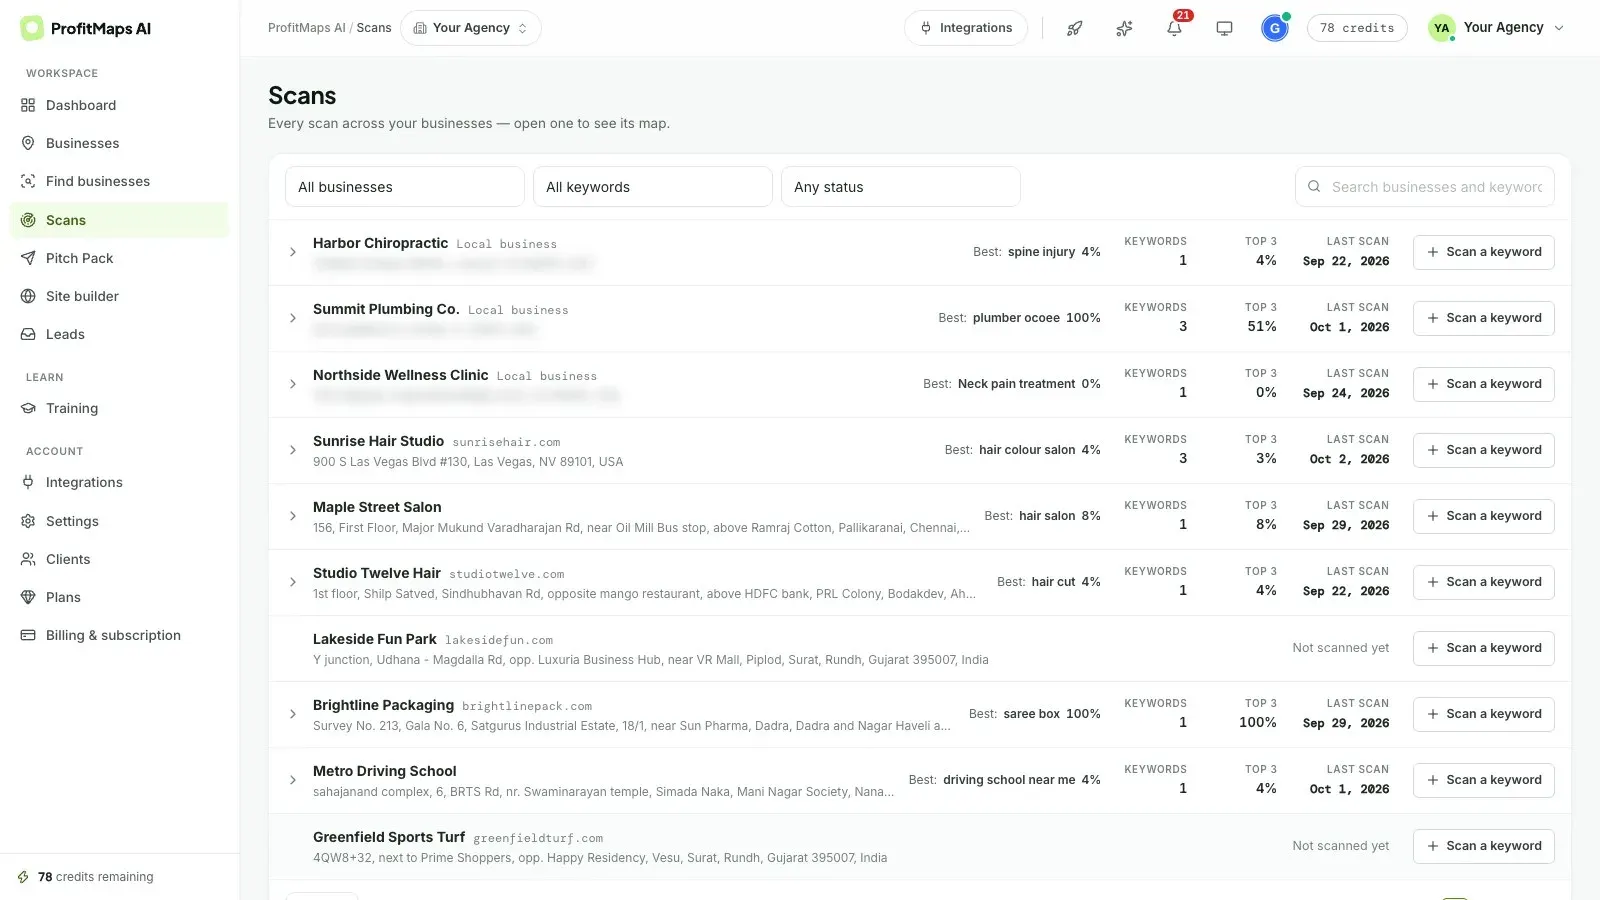Screen dimensions: 1600x900
Task: Expand the Brightline Packaging row
Action: pos(293,714)
